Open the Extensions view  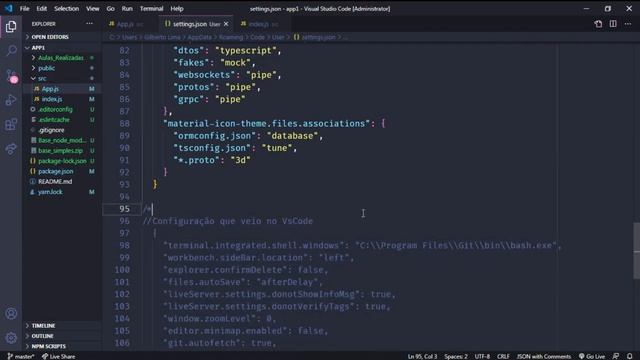[11, 124]
